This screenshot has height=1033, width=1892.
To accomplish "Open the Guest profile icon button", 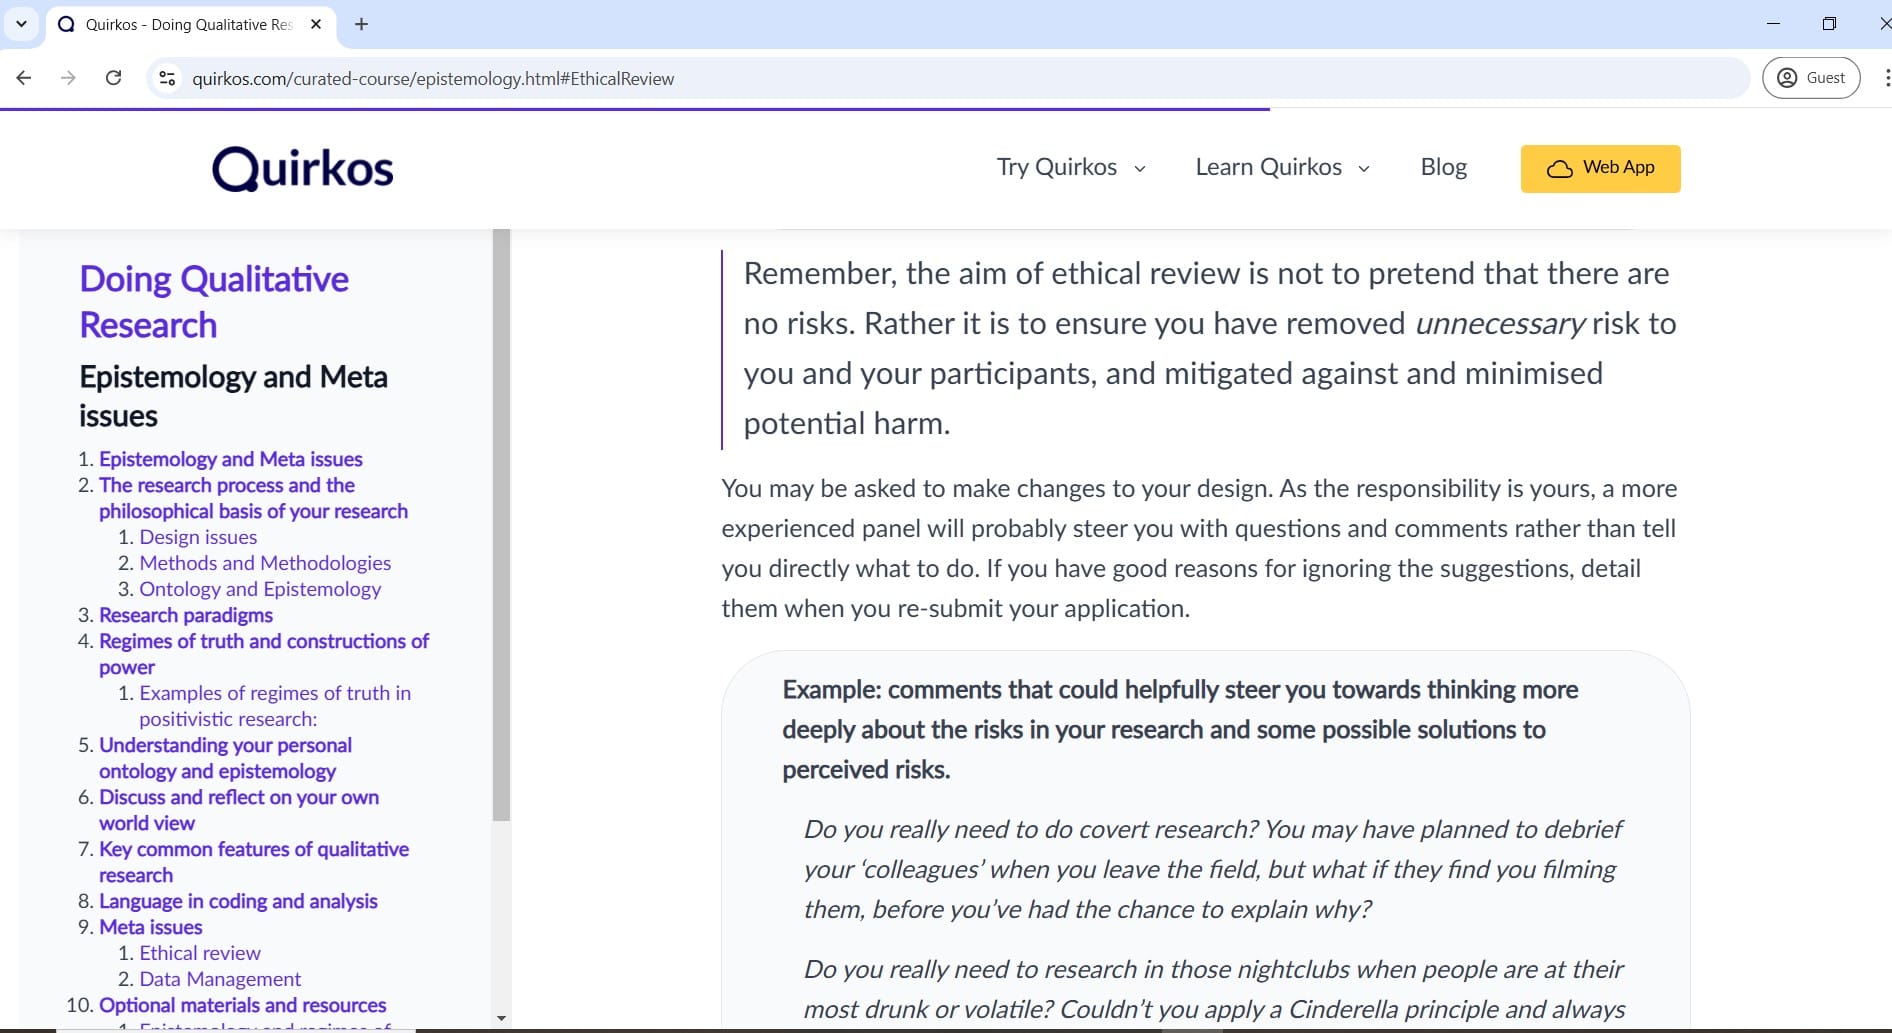I will tap(1811, 78).
